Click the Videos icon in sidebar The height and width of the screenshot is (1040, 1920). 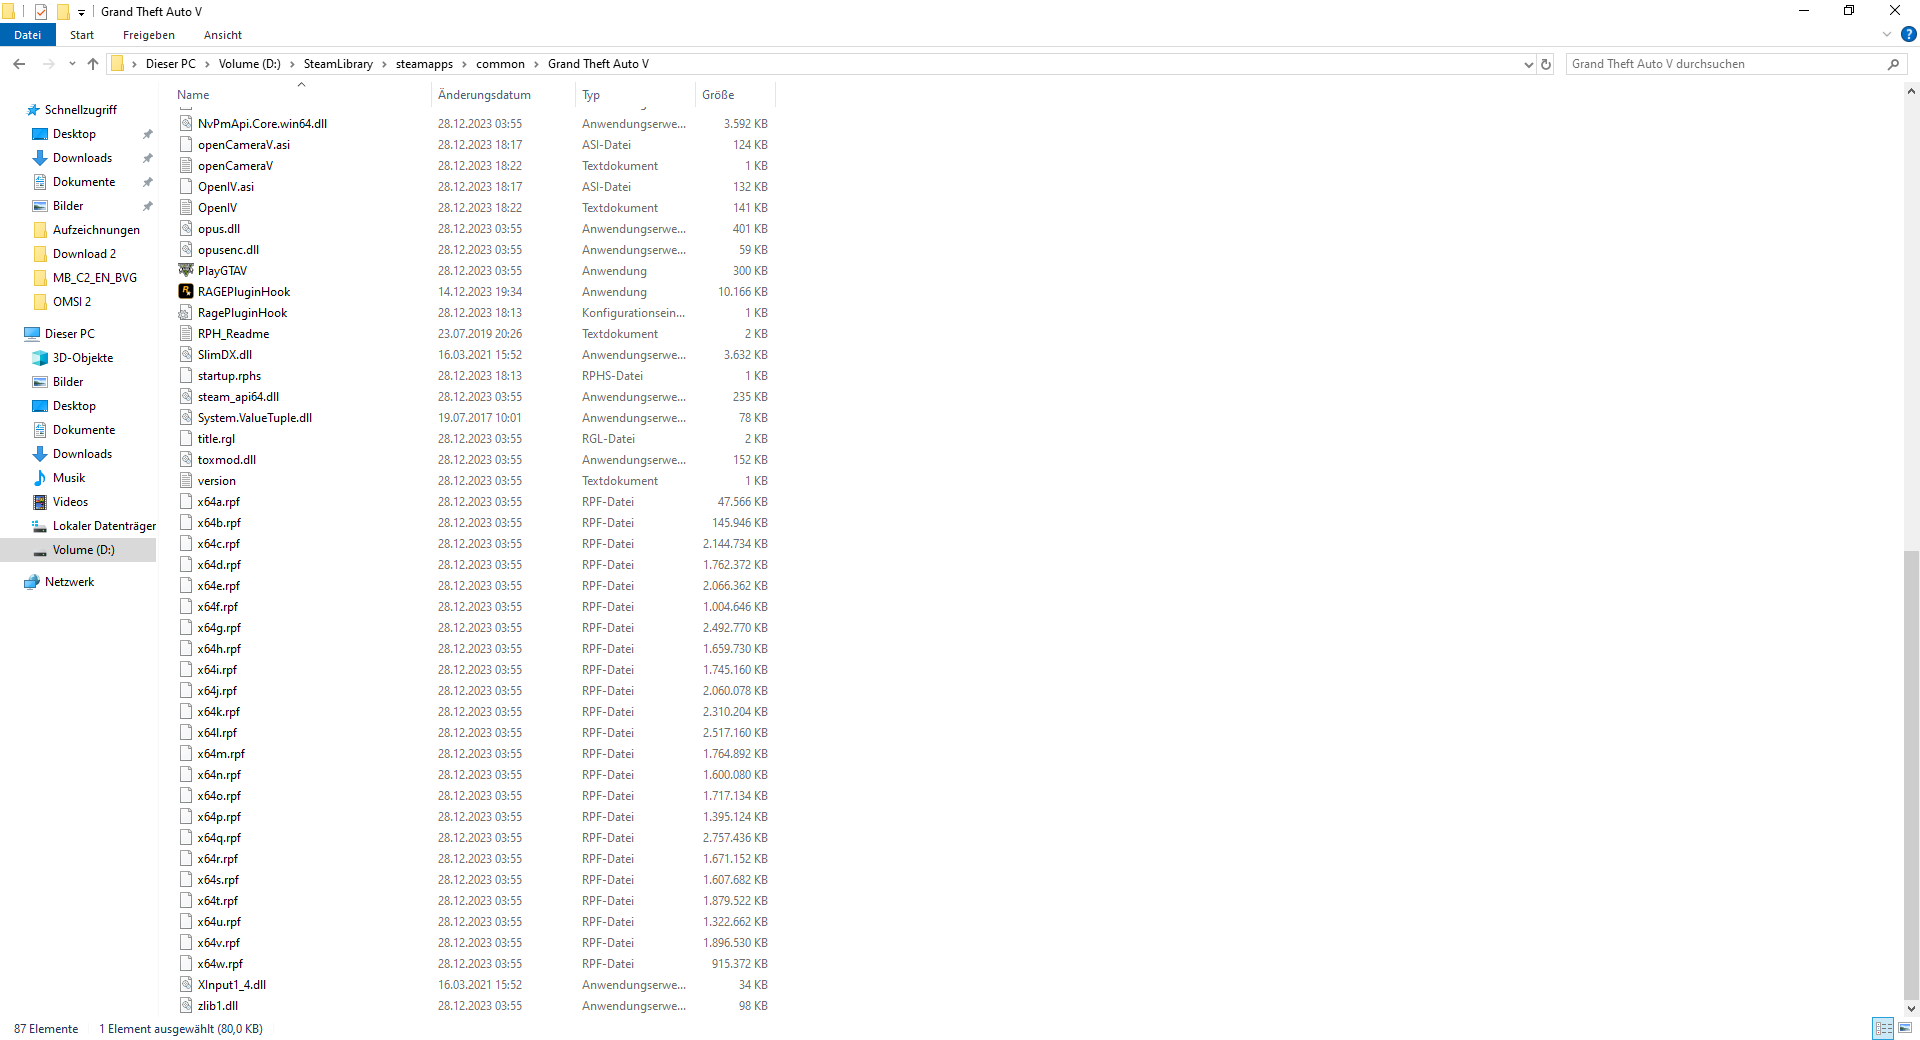click(x=40, y=502)
